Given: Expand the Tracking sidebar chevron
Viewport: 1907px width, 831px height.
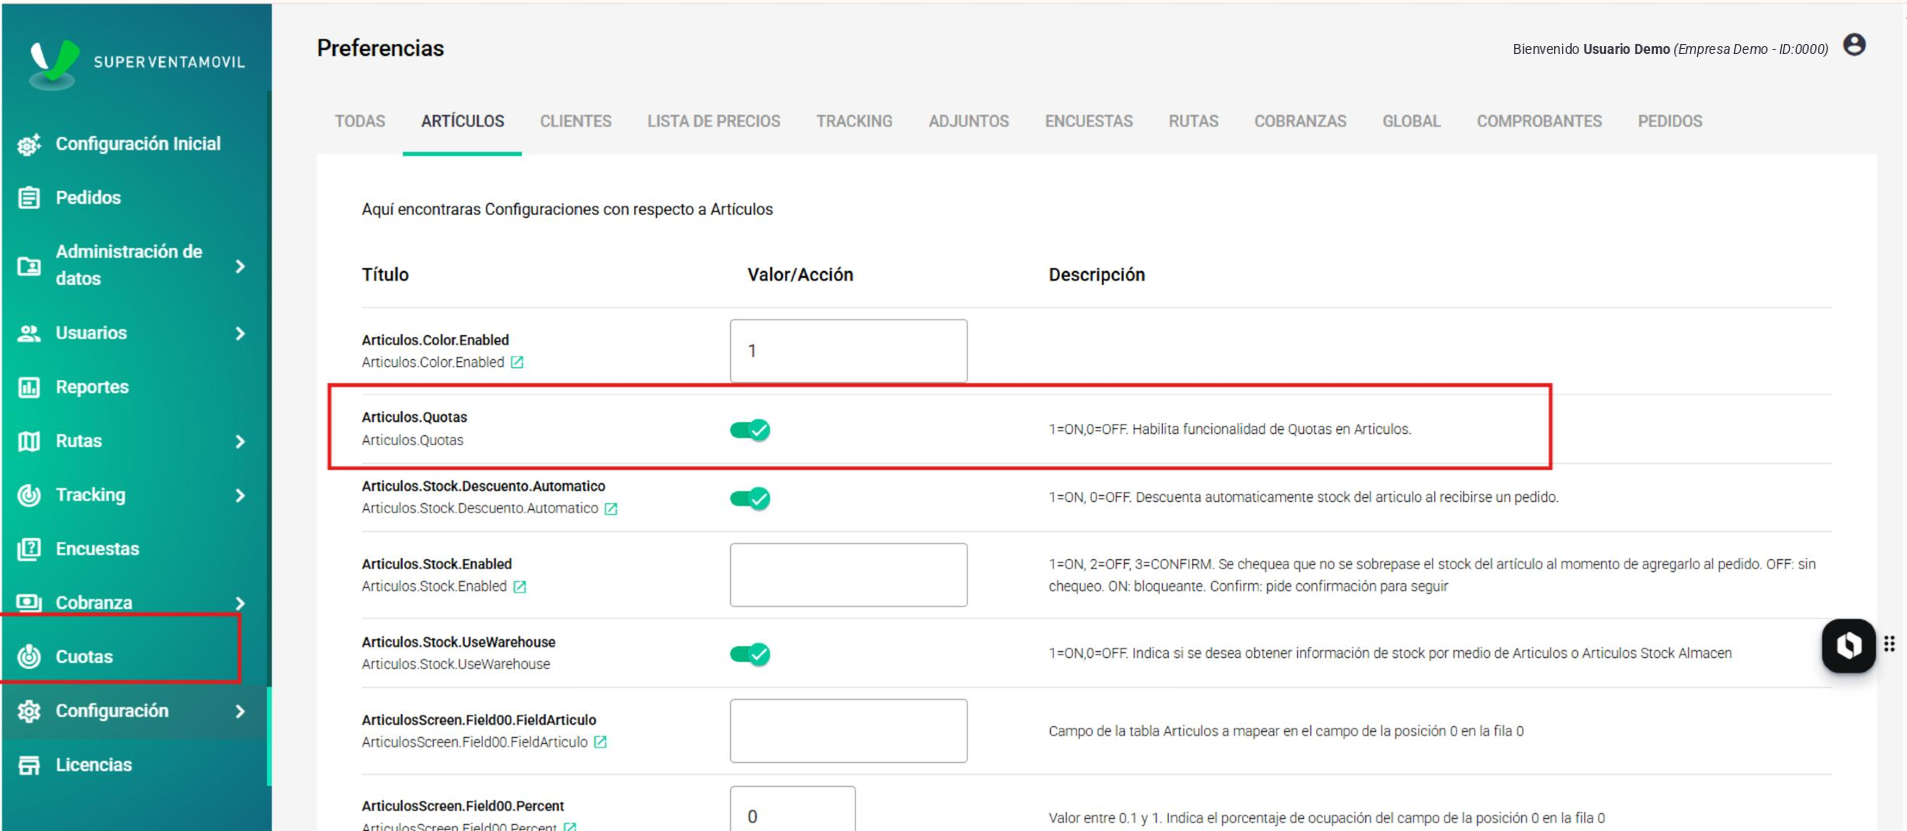Looking at the screenshot, I should [240, 495].
